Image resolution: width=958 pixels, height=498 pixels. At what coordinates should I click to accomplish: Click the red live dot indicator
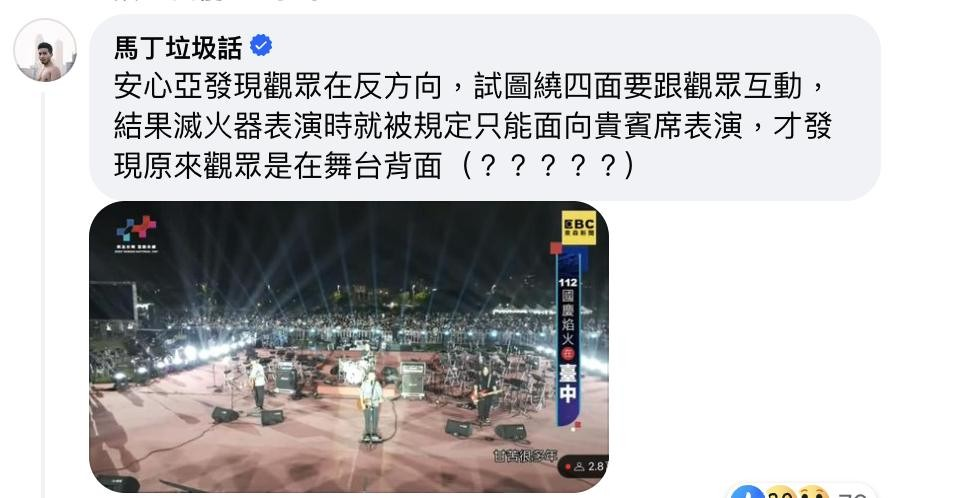[568, 467]
